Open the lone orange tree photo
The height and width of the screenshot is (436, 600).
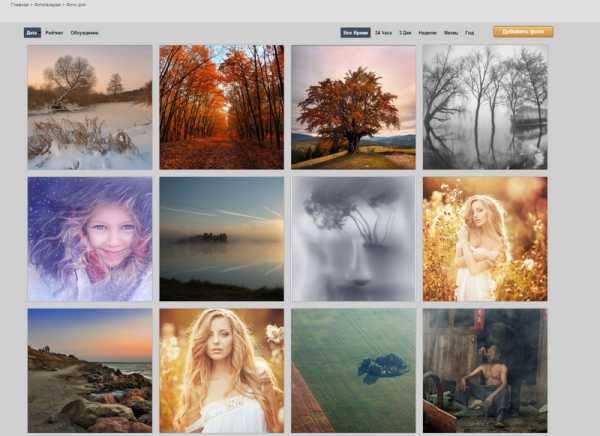point(353,107)
